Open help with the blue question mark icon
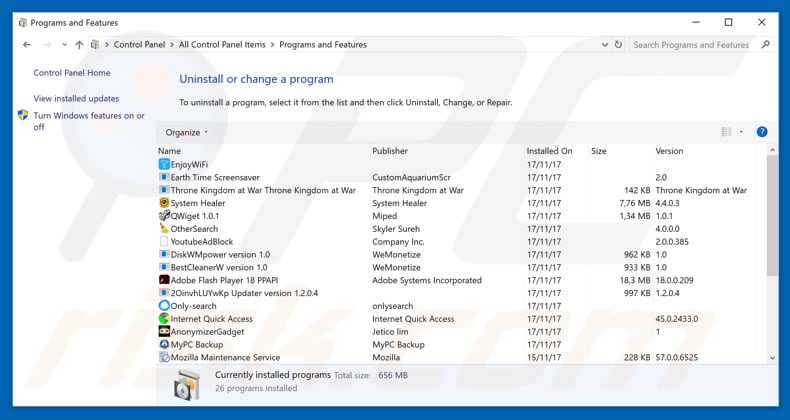This screenshot has width=790, height=420. point(762,132)
